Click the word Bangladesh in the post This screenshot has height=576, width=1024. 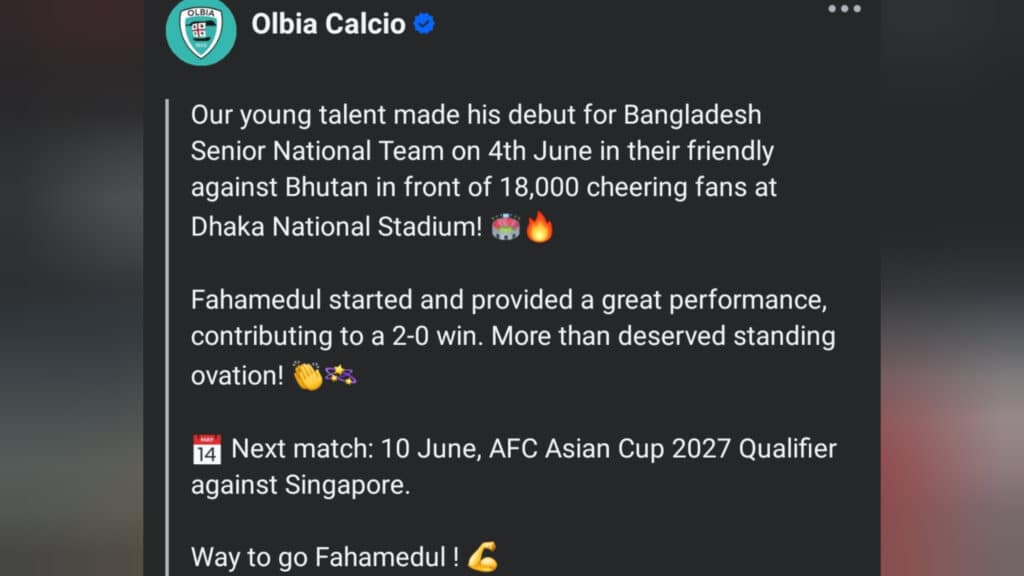[692, 115]
